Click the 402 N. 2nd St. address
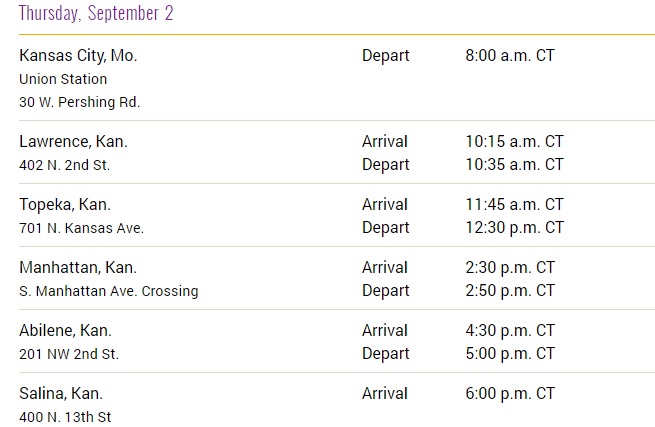 click(64, 165)
